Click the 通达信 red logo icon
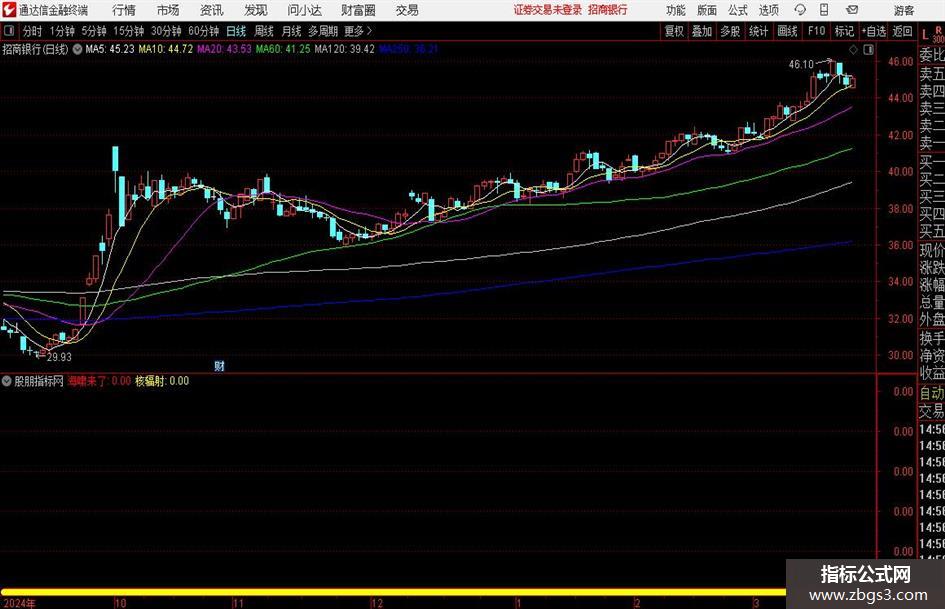 [9, 10]
